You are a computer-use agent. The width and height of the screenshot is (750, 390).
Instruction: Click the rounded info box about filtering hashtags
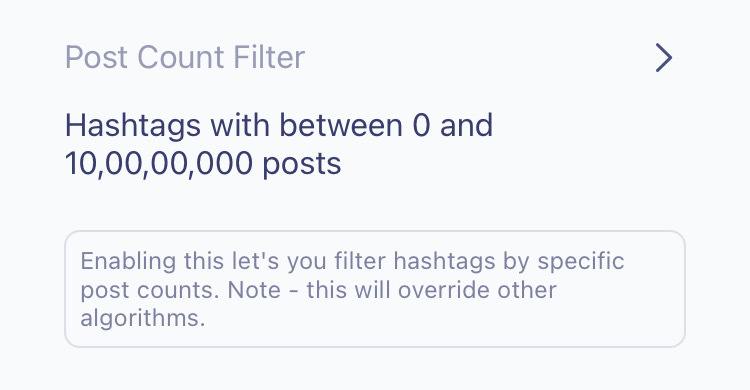[x=375, y=289]
